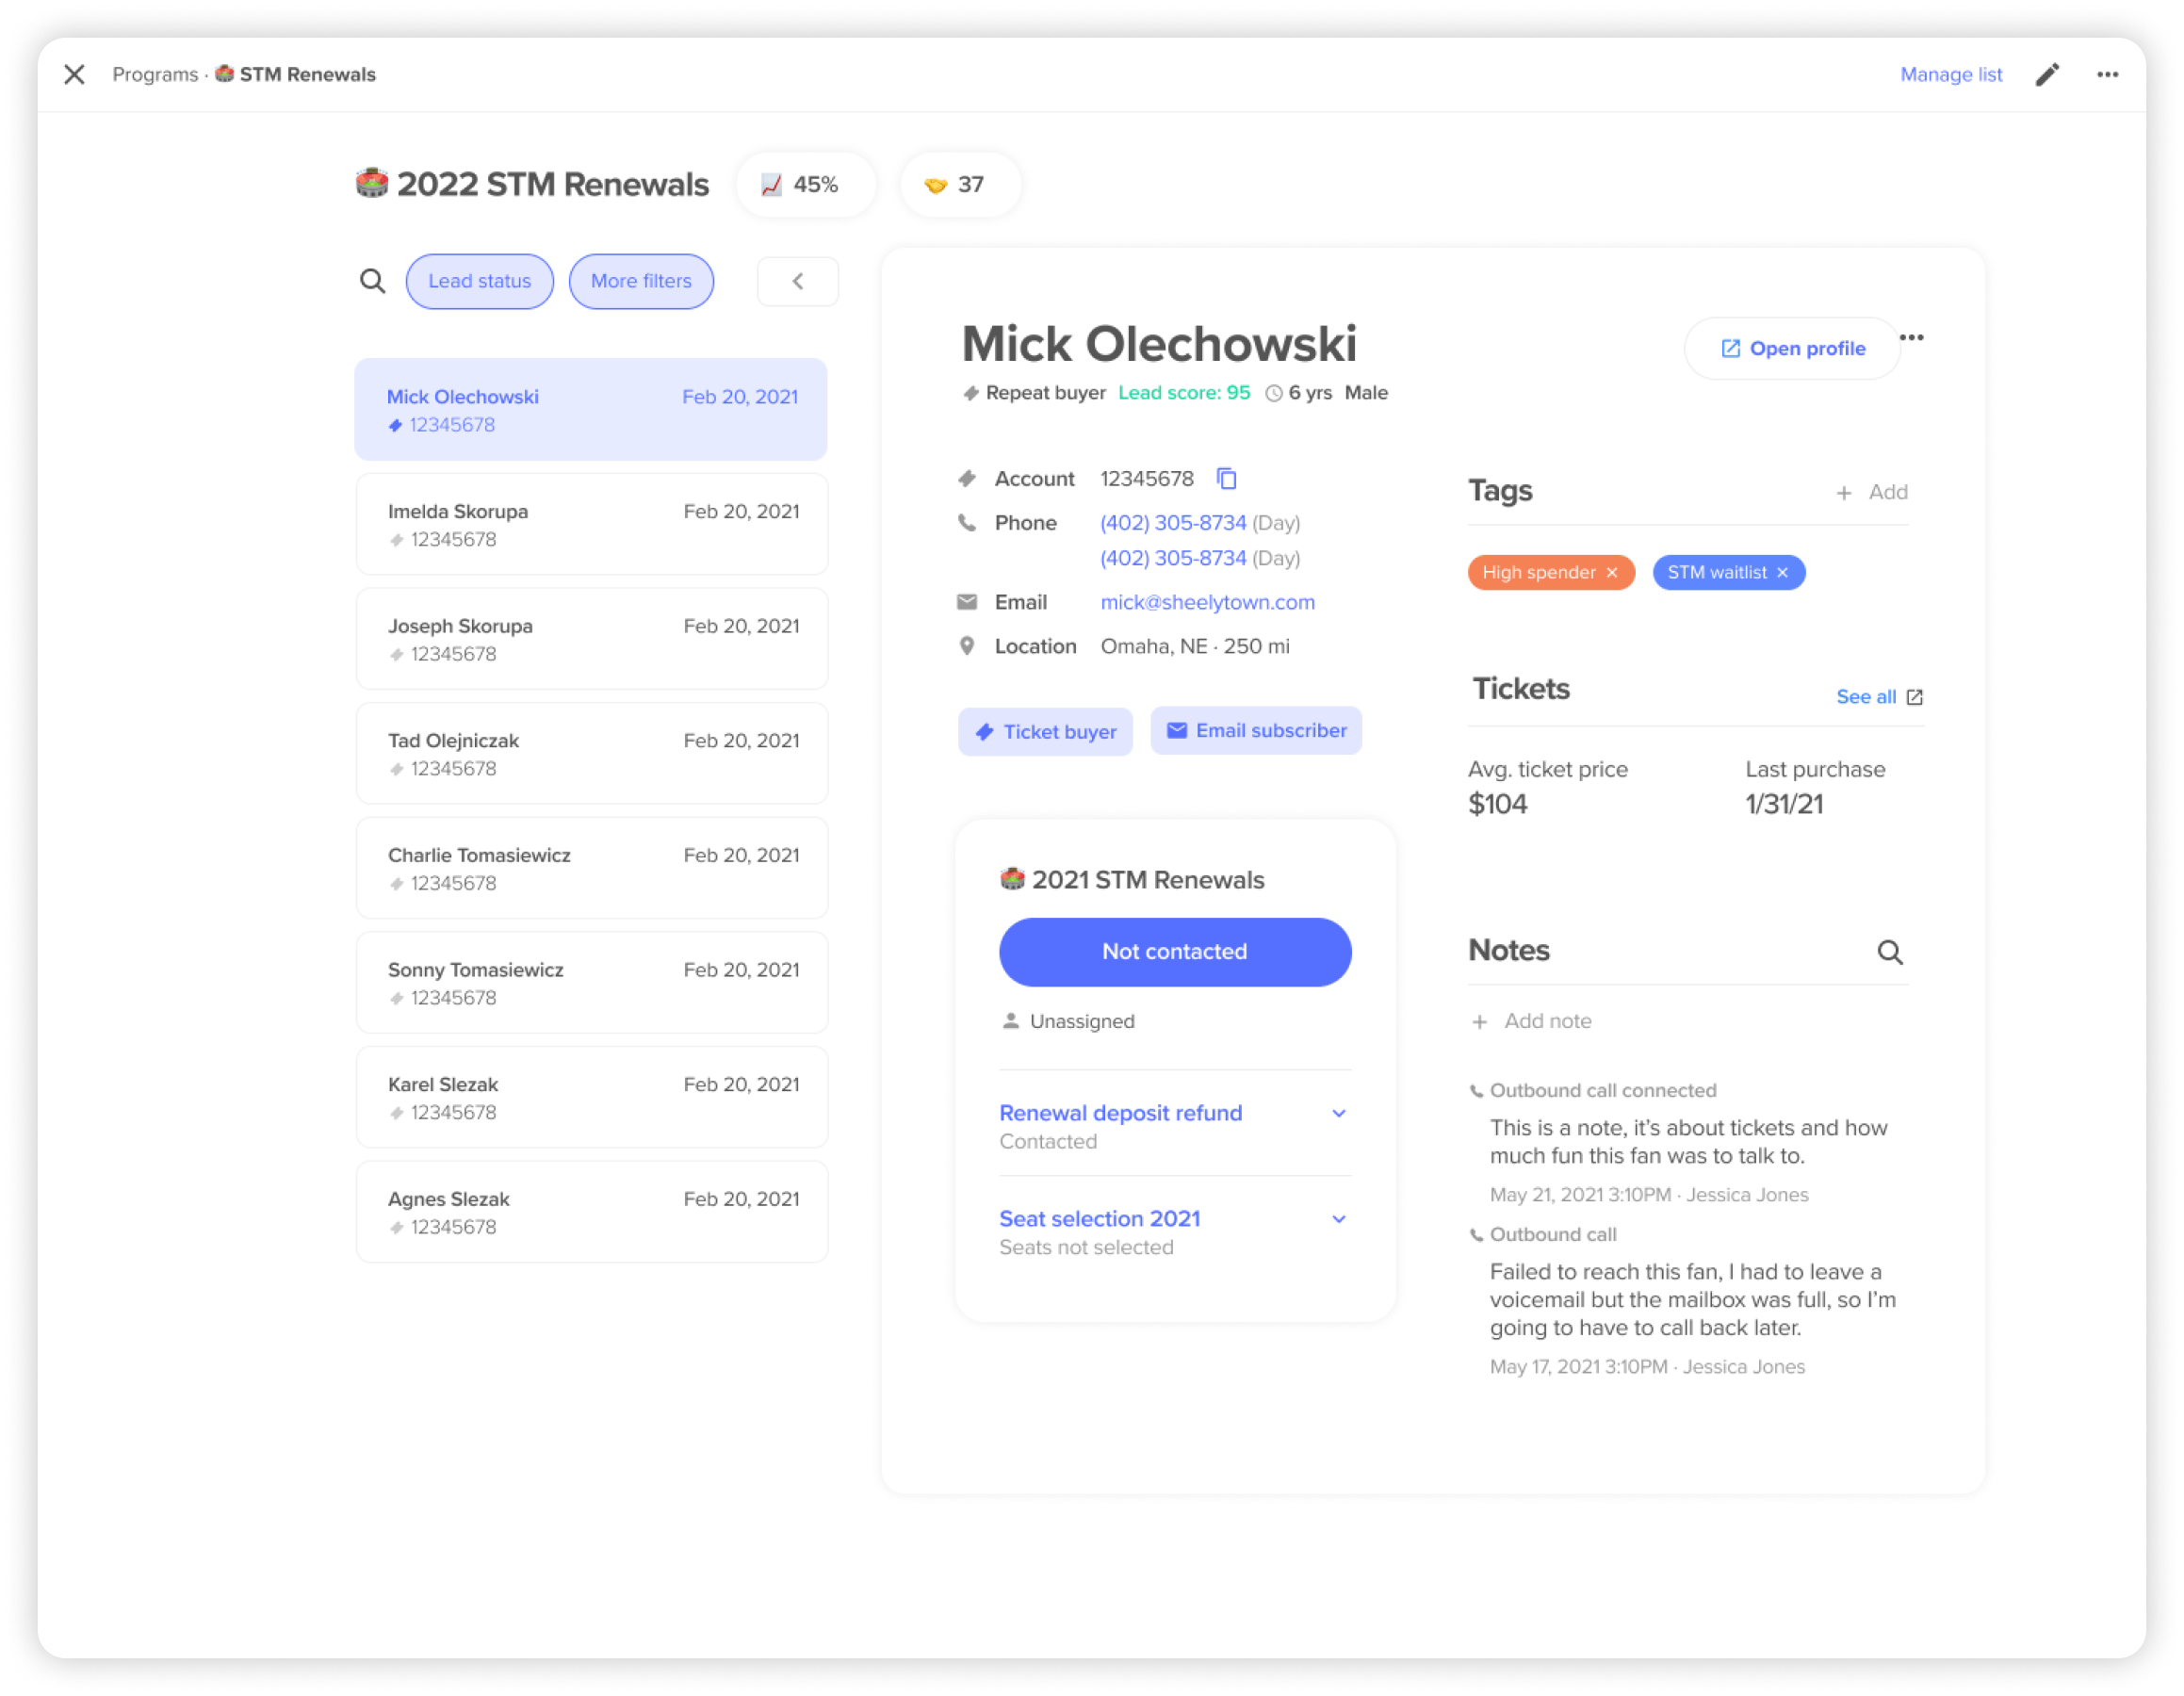
Task: Click the More filters button
Action: tap(640, 280)
